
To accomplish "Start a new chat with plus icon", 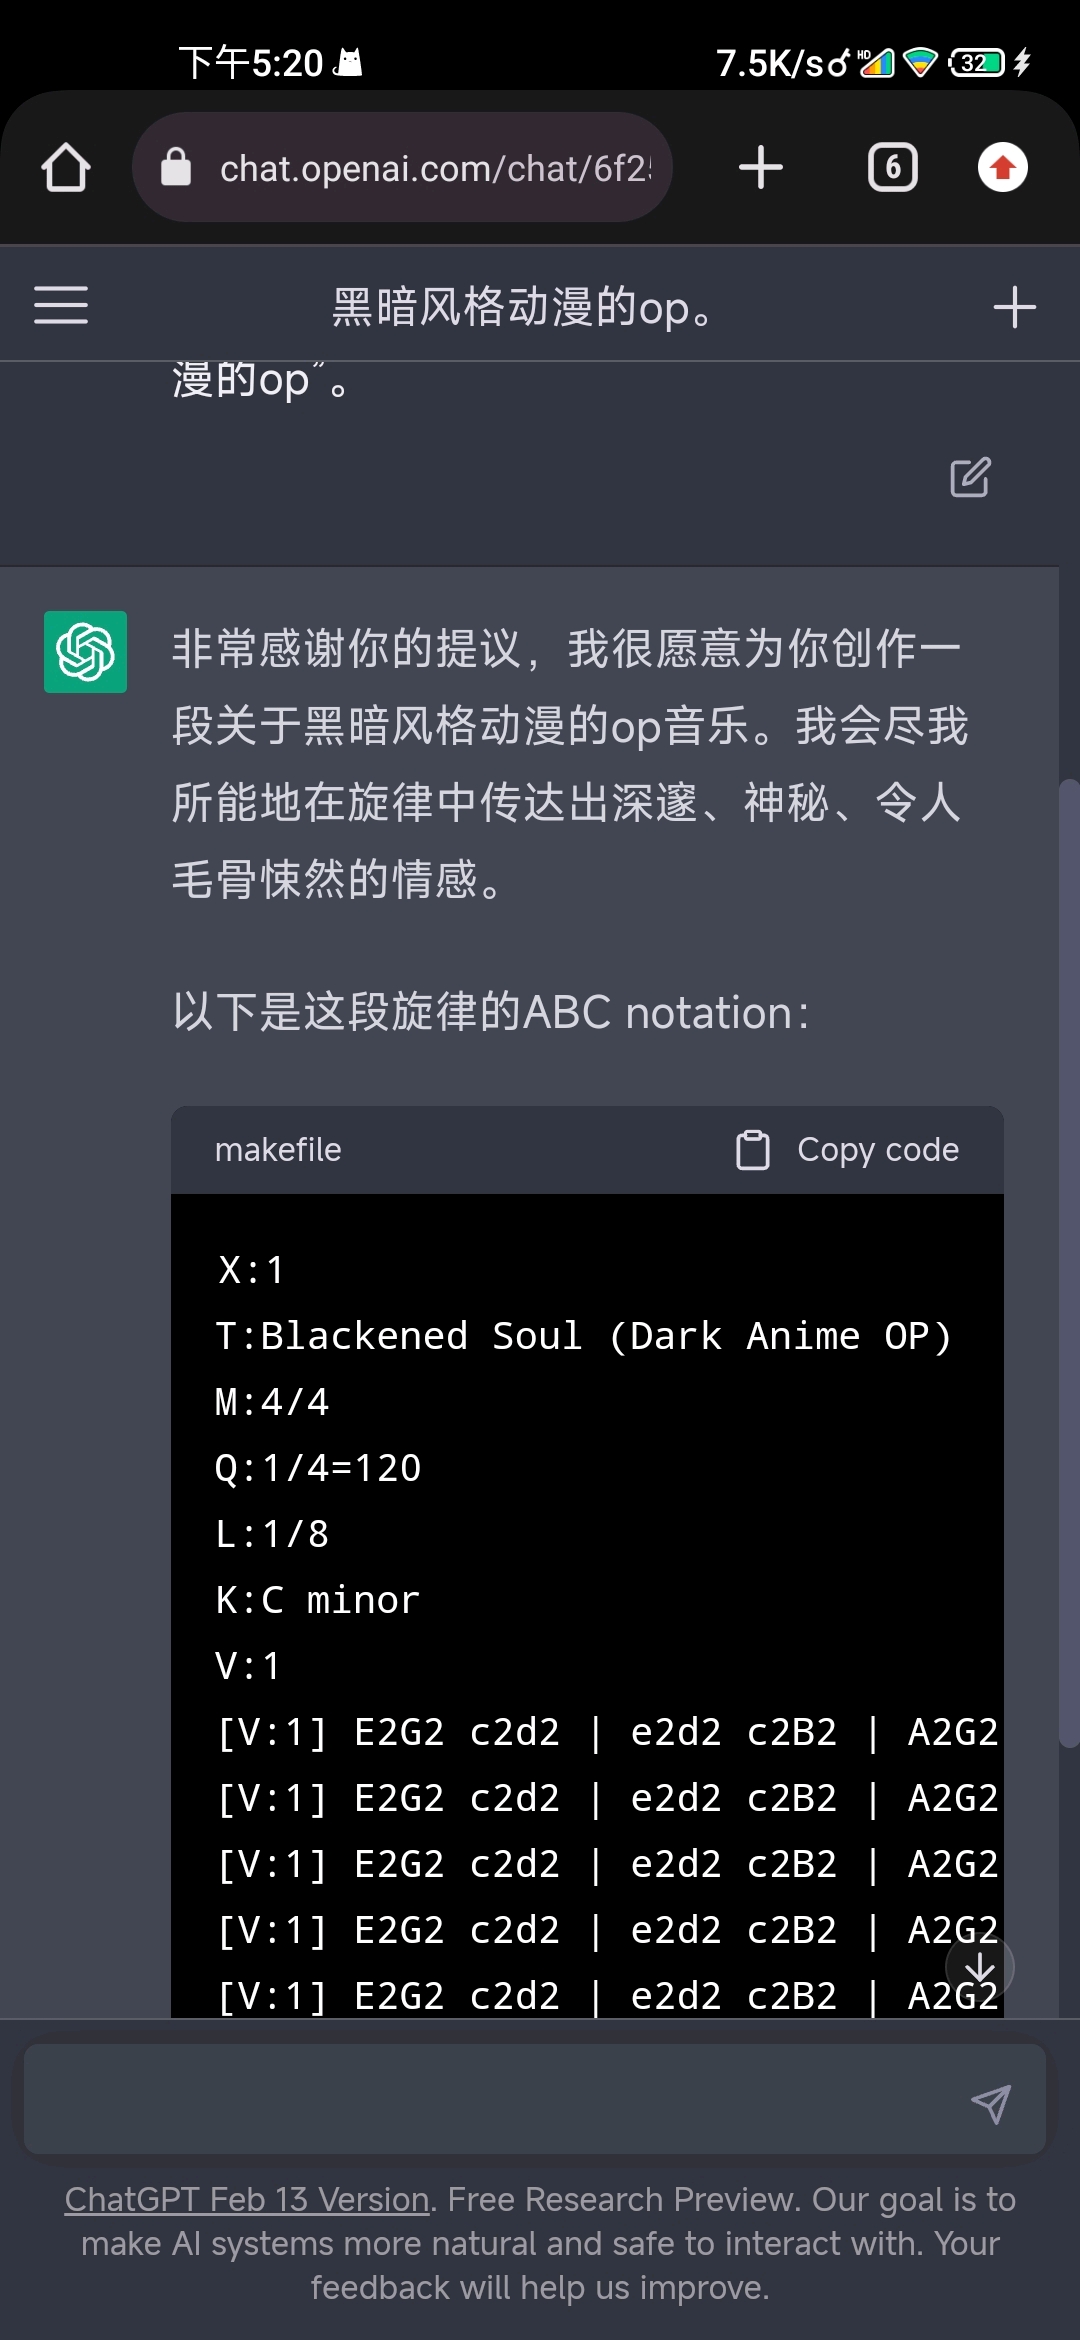I will (1015, 307).
